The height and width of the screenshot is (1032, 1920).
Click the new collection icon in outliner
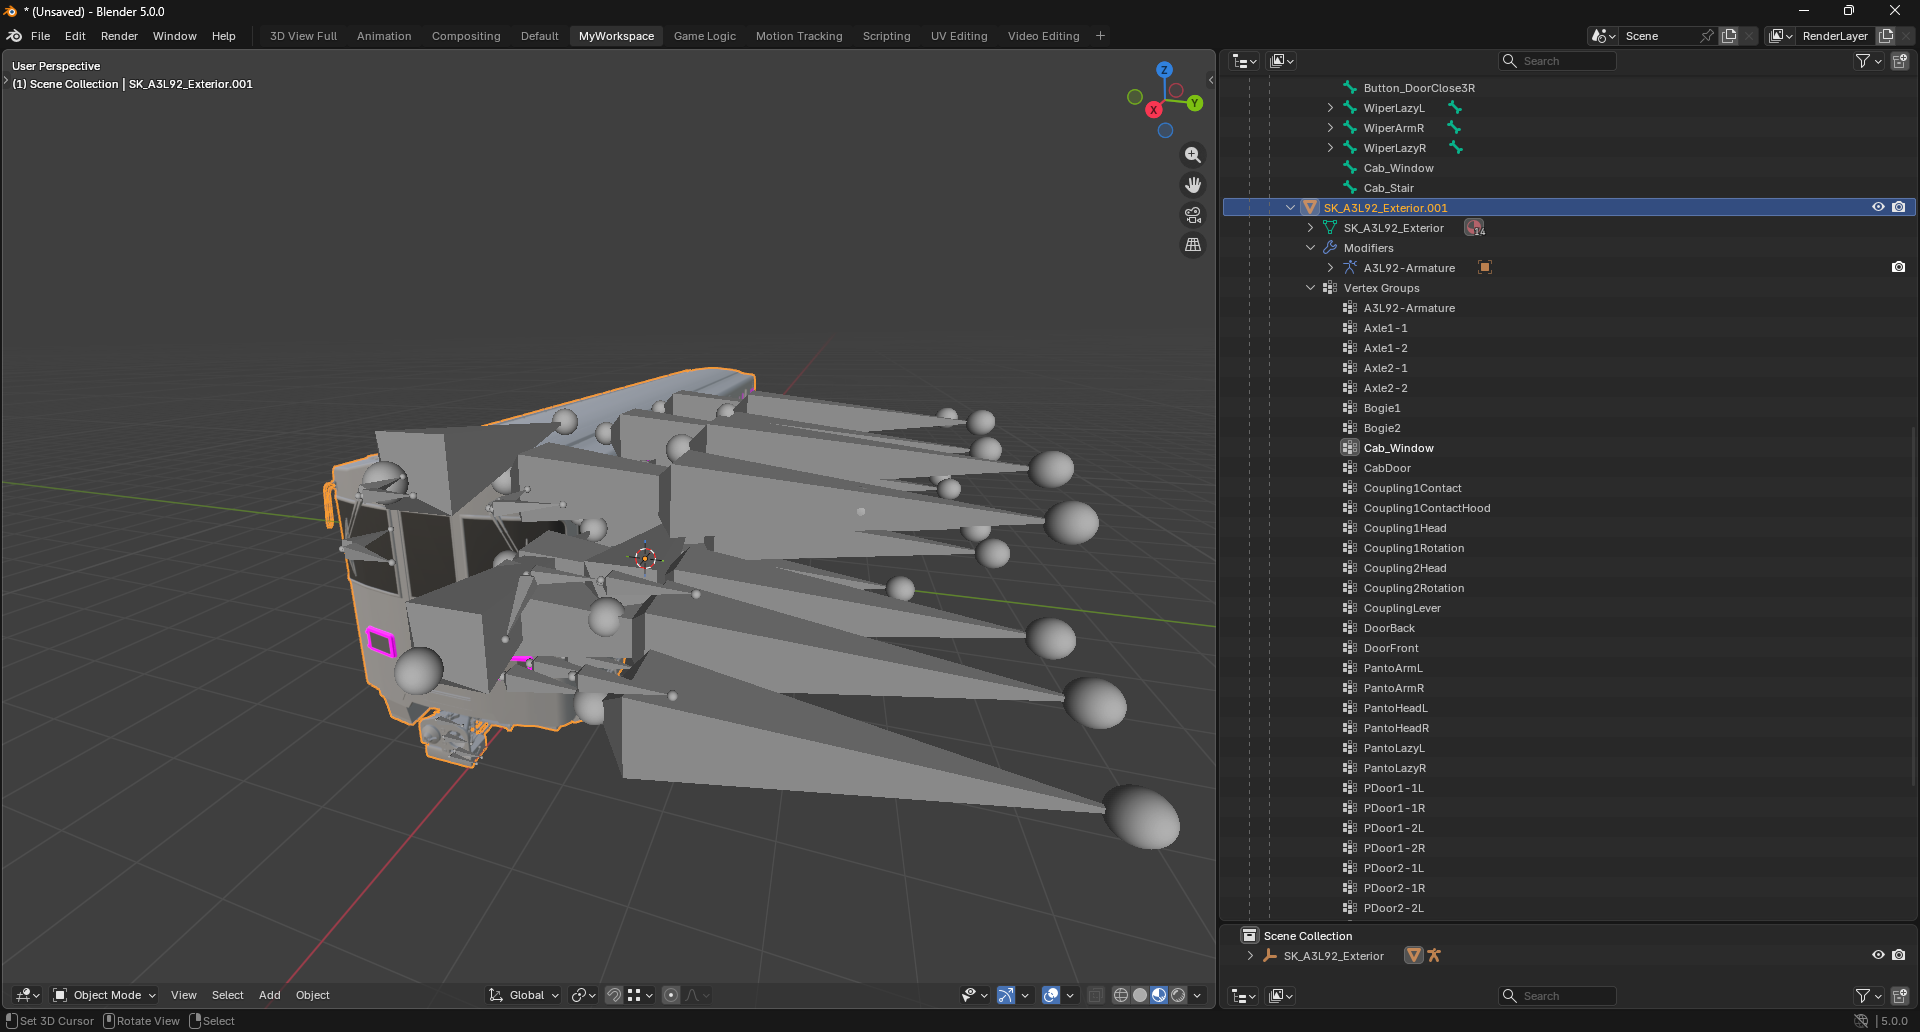click(x=1900, y=61)
